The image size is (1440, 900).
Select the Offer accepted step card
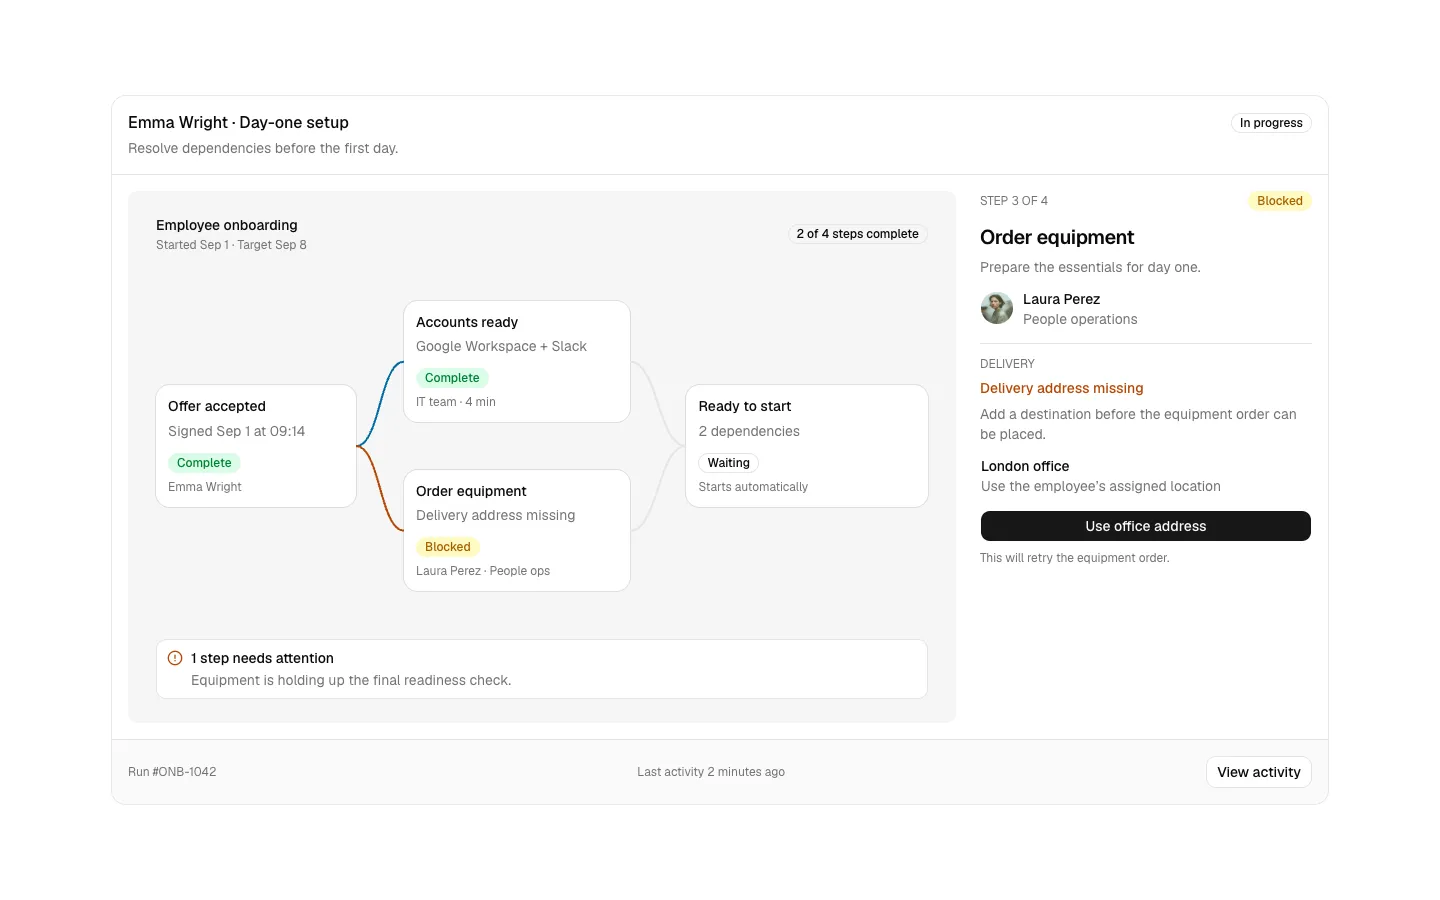click(x=256, y=446)
